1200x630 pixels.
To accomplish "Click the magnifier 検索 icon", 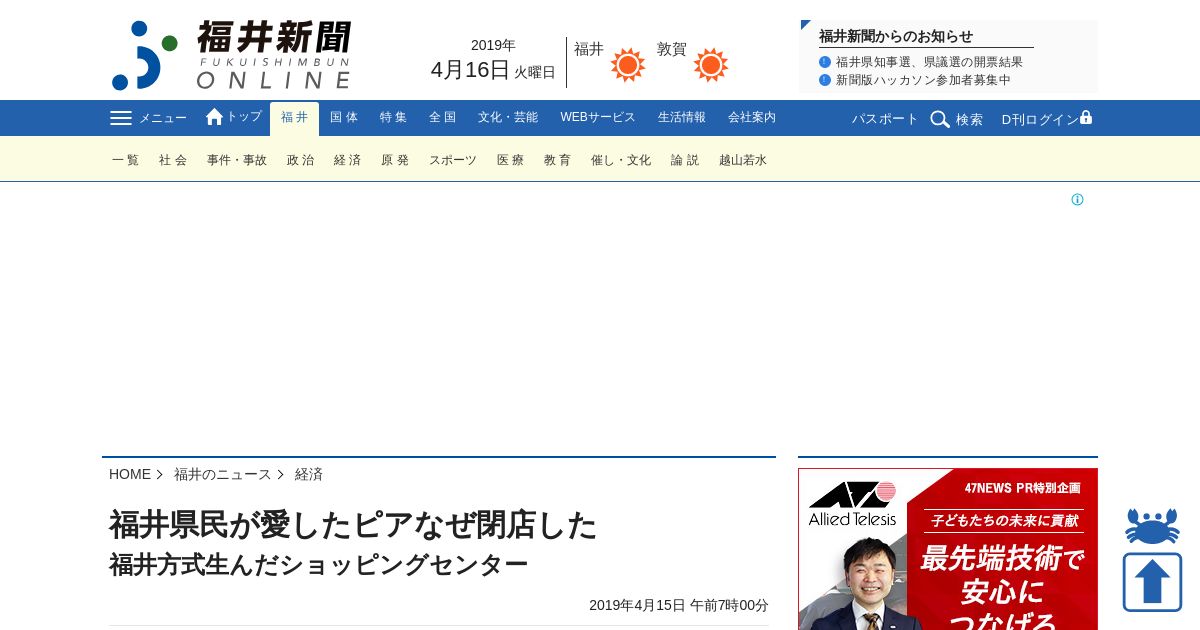I will [x=940, y=119].
